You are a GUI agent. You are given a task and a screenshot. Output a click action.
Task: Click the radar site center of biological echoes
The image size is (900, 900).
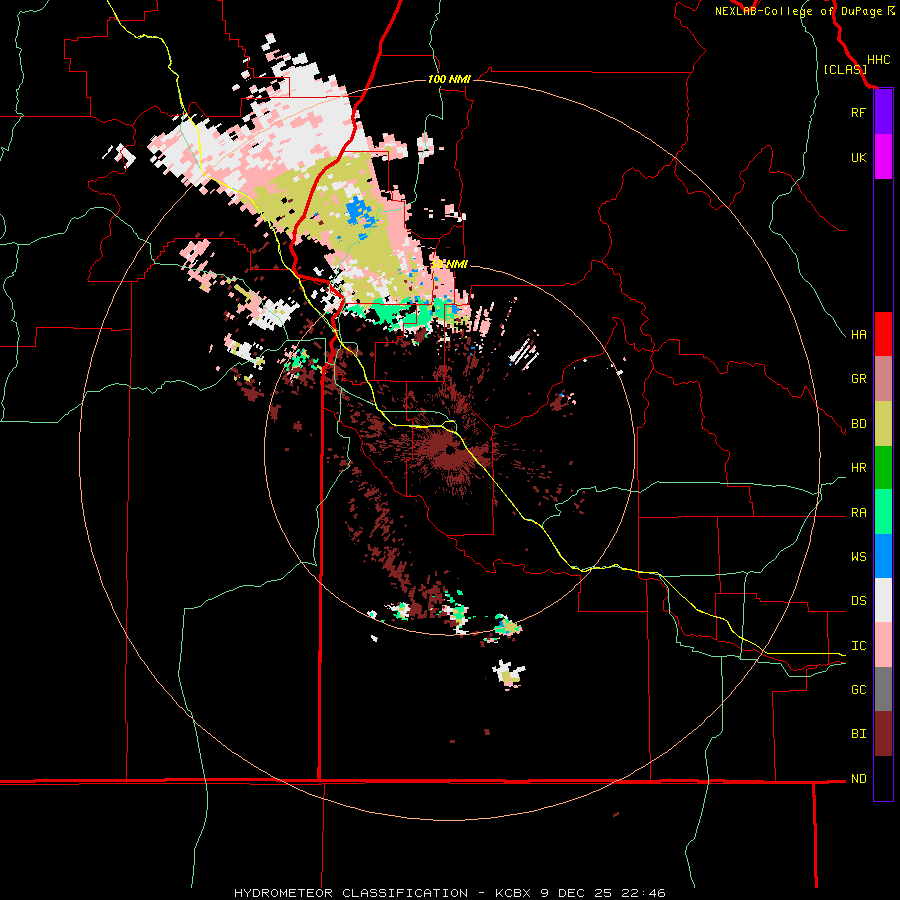[x=449, y=451]
